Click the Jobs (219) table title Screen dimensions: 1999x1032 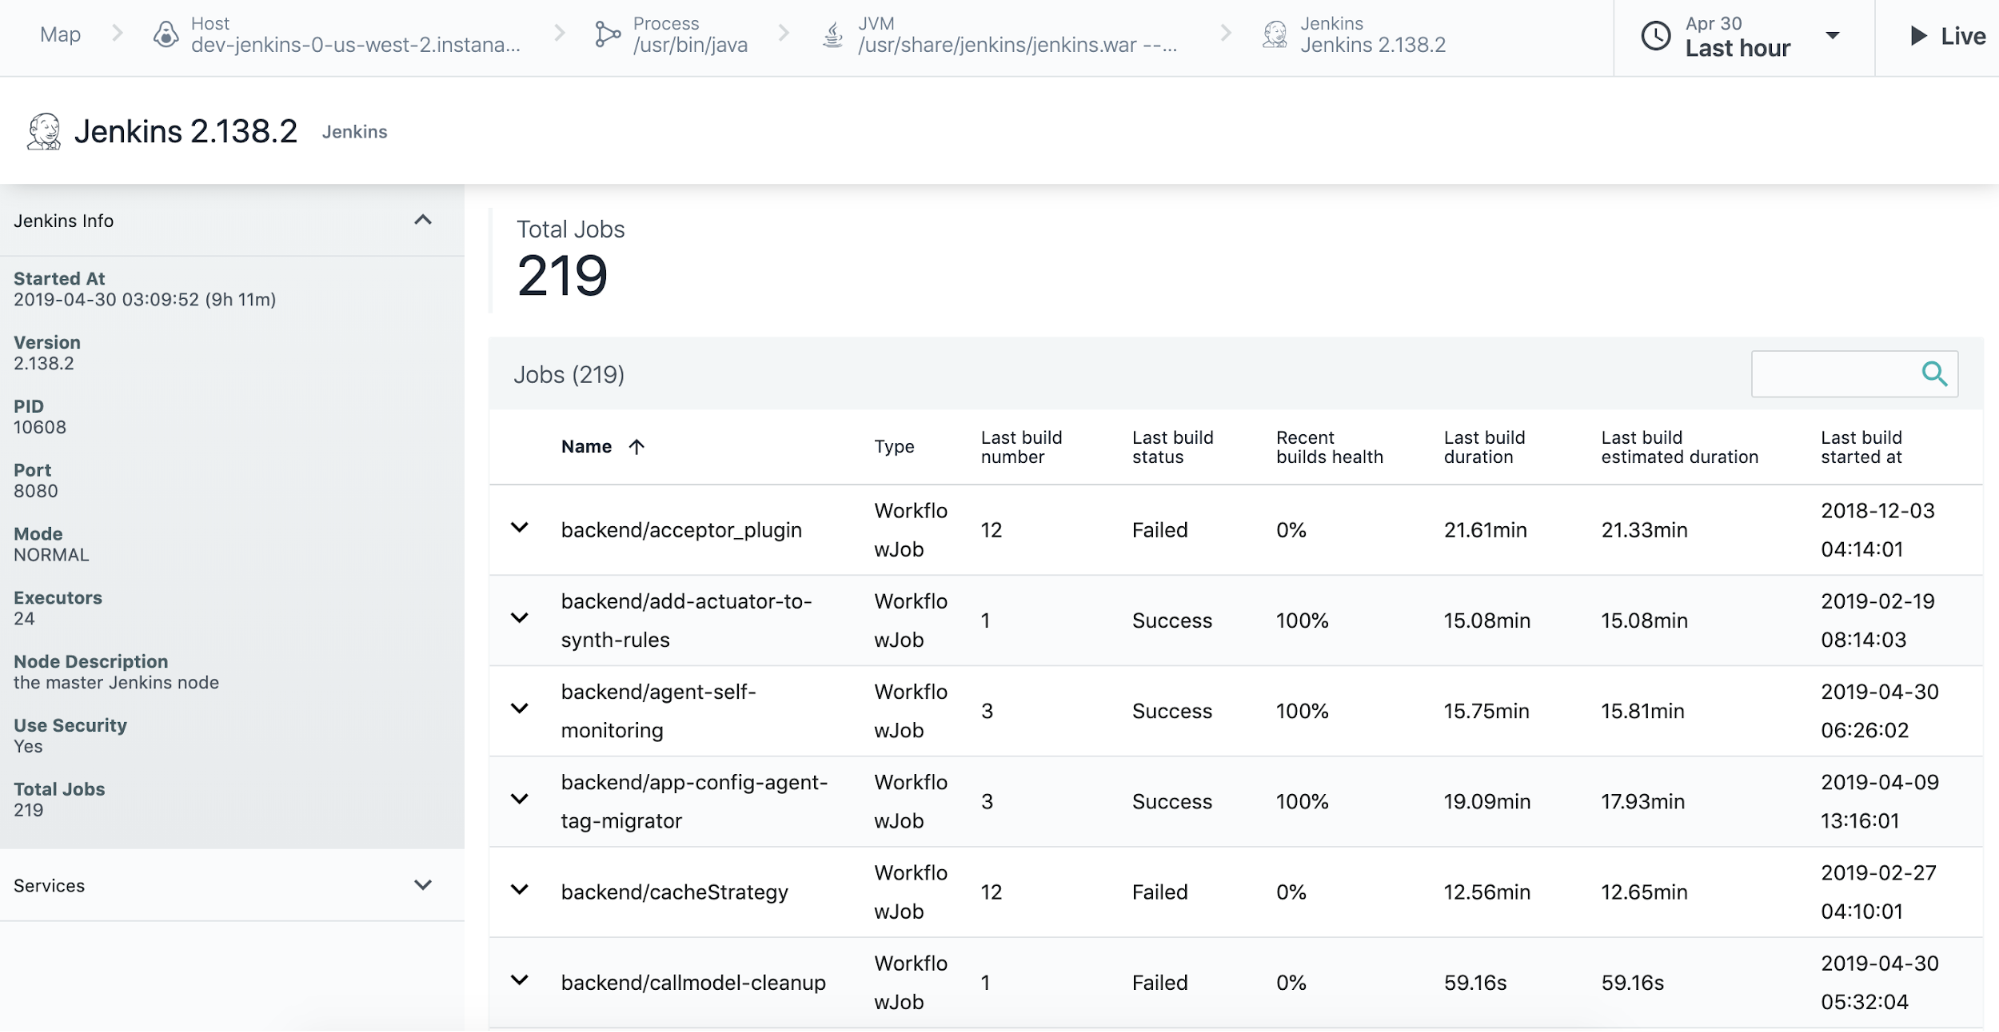[x=569, y=375]
